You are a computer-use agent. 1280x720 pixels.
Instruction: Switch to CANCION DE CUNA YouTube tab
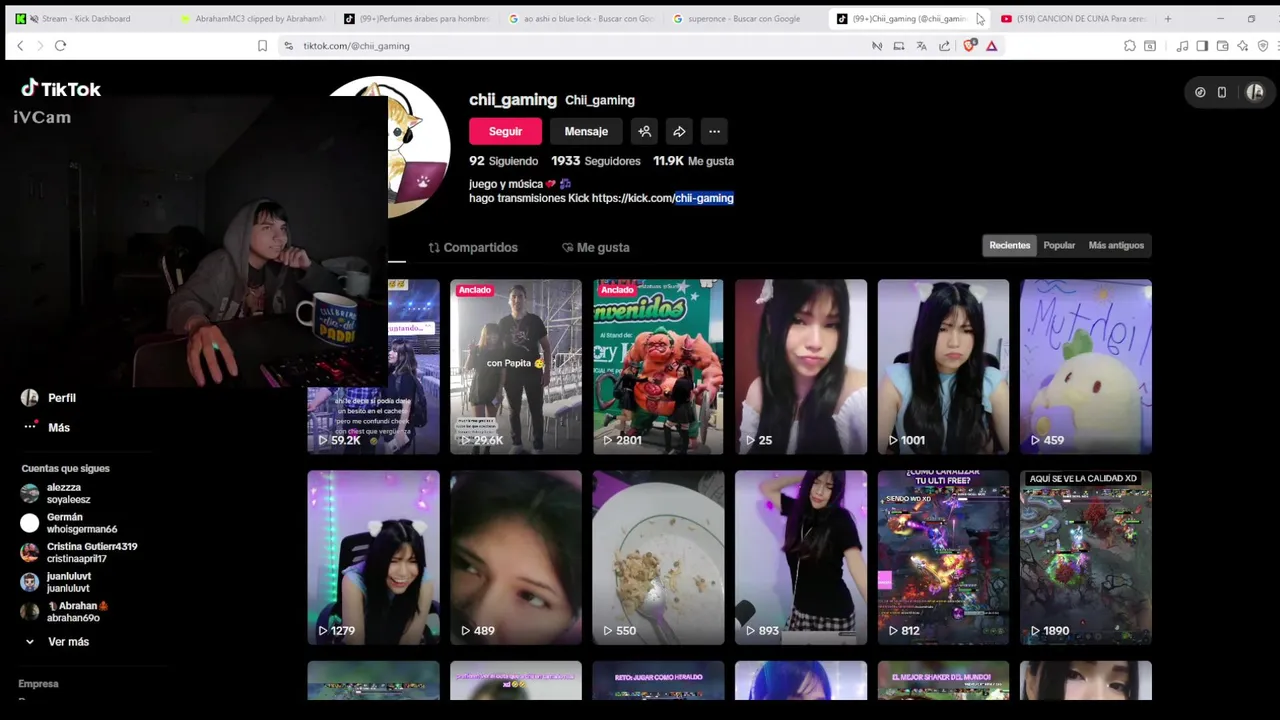(x=1074, y=18)
